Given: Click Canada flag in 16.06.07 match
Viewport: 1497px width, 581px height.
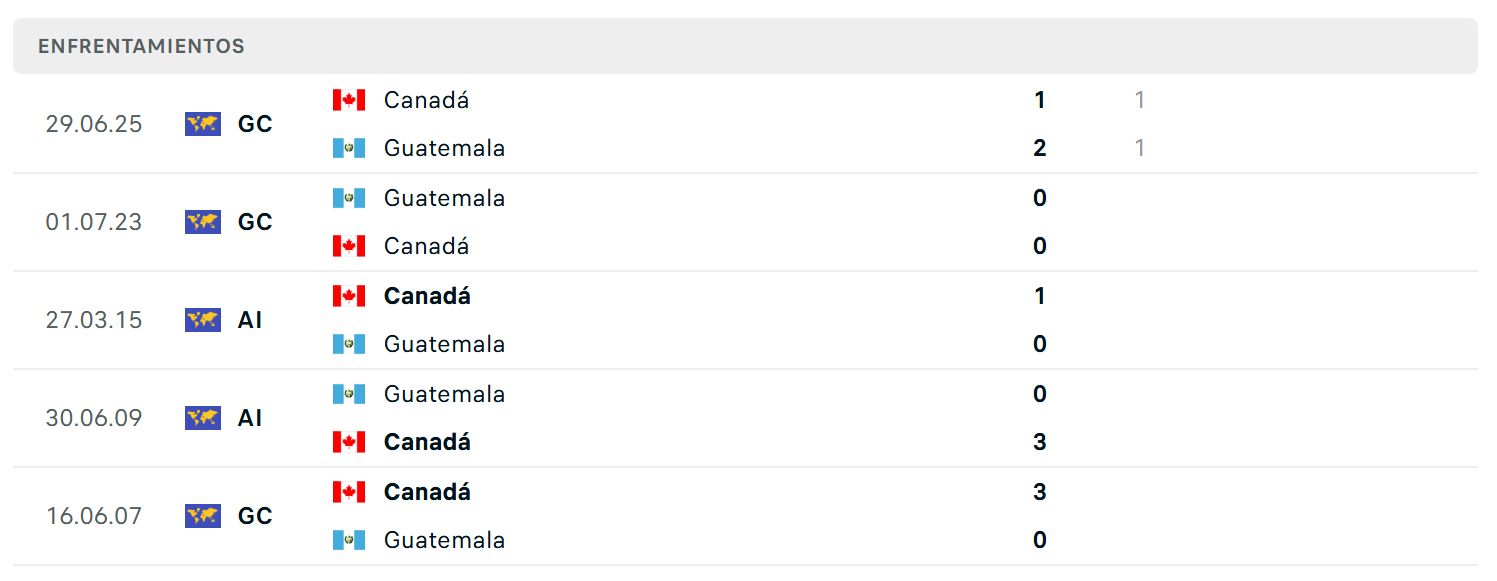Looking at the screenshot, I should (349, 492).
